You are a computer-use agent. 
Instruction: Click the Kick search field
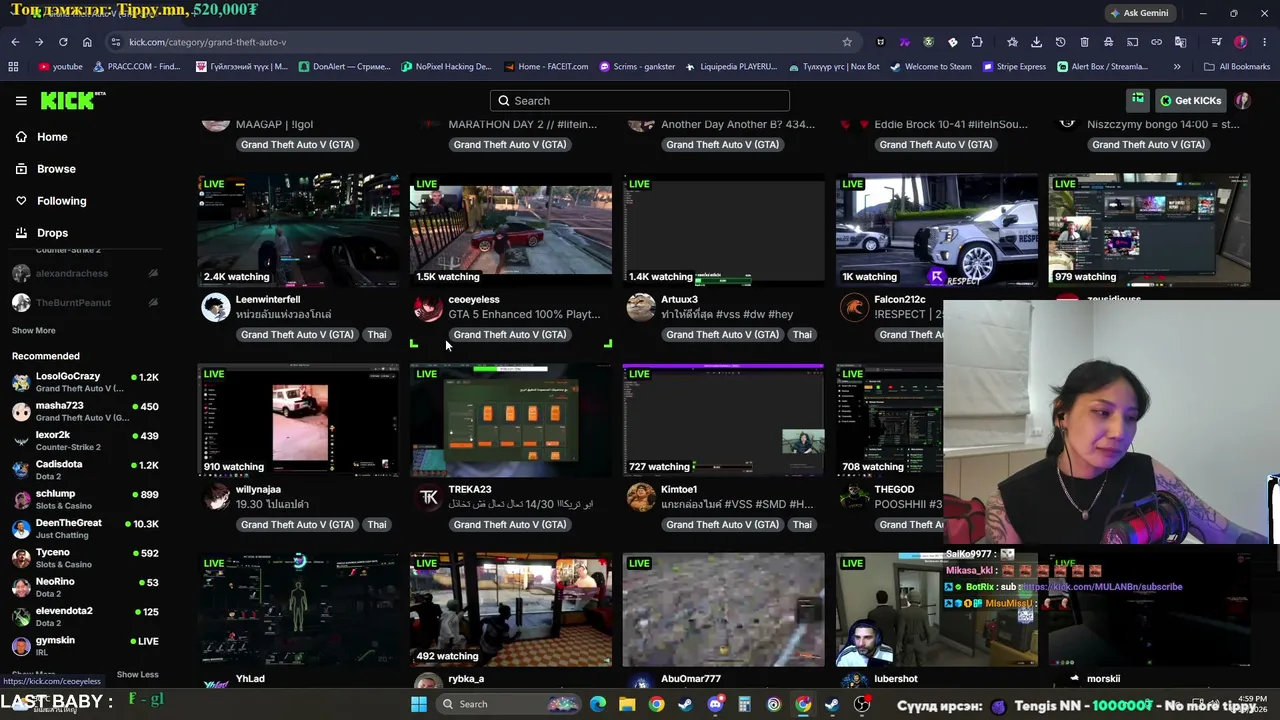[x=640, y=101]
